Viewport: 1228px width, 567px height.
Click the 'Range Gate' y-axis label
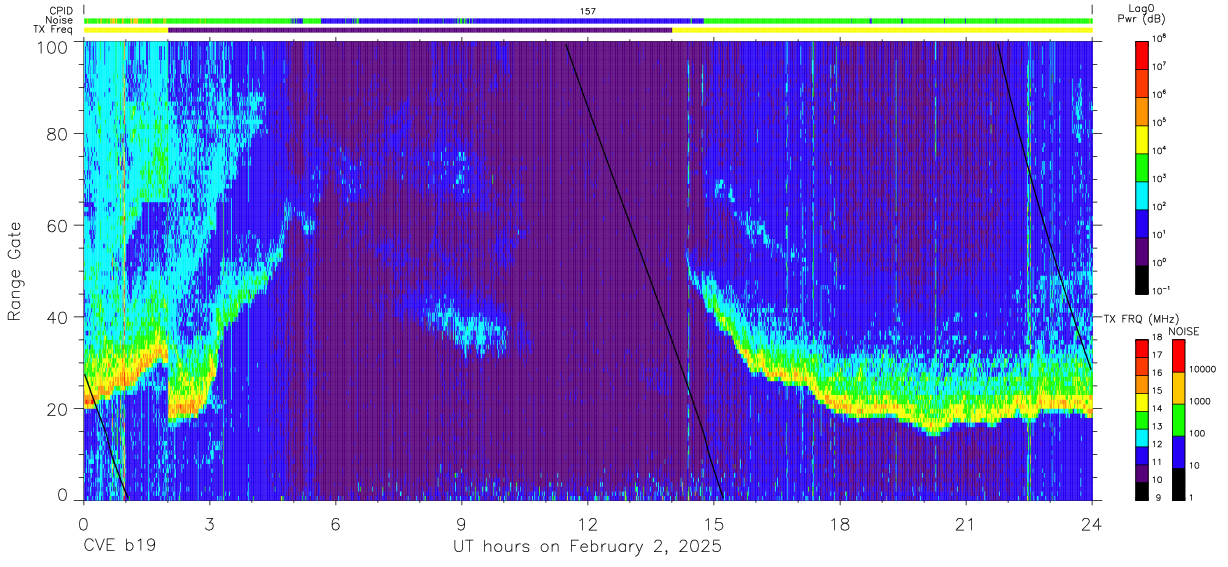point(16,271)
